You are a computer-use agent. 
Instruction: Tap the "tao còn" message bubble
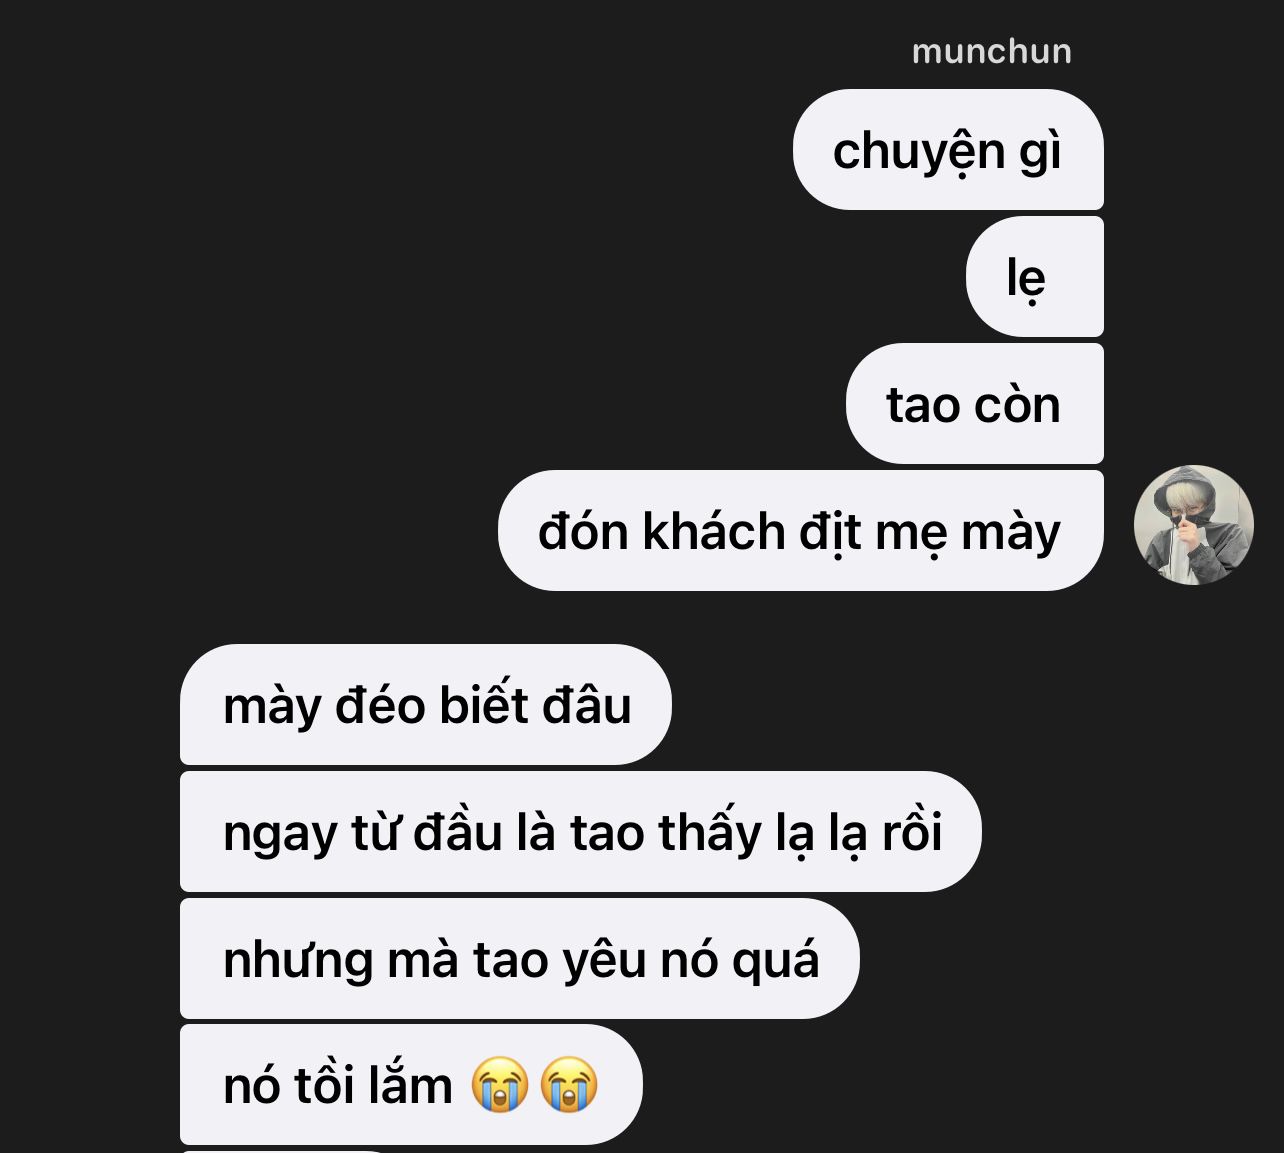(x=975, y=404)
